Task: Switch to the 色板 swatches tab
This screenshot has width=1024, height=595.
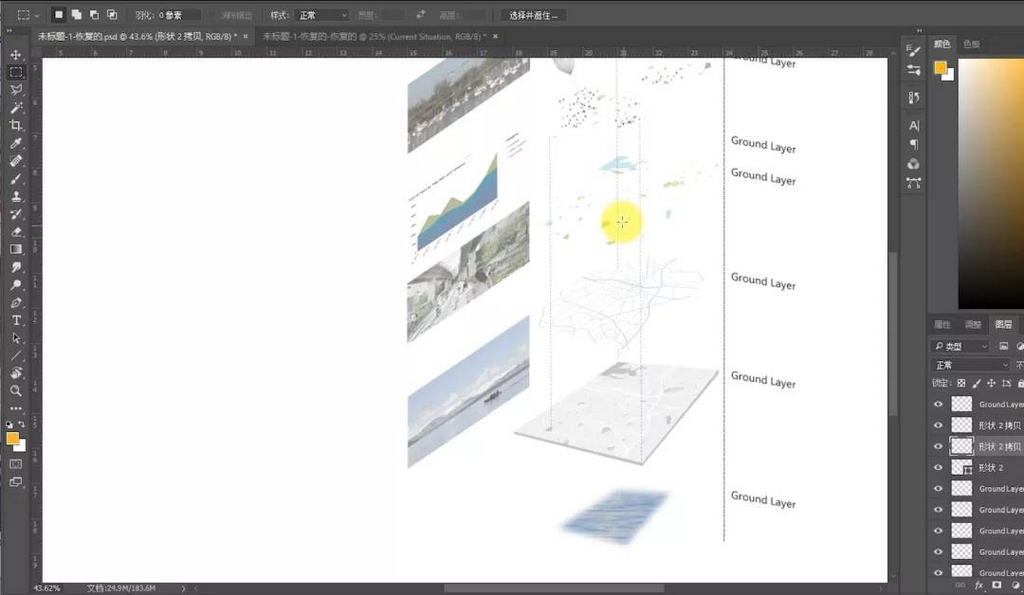Action: [x=971, y=44]
